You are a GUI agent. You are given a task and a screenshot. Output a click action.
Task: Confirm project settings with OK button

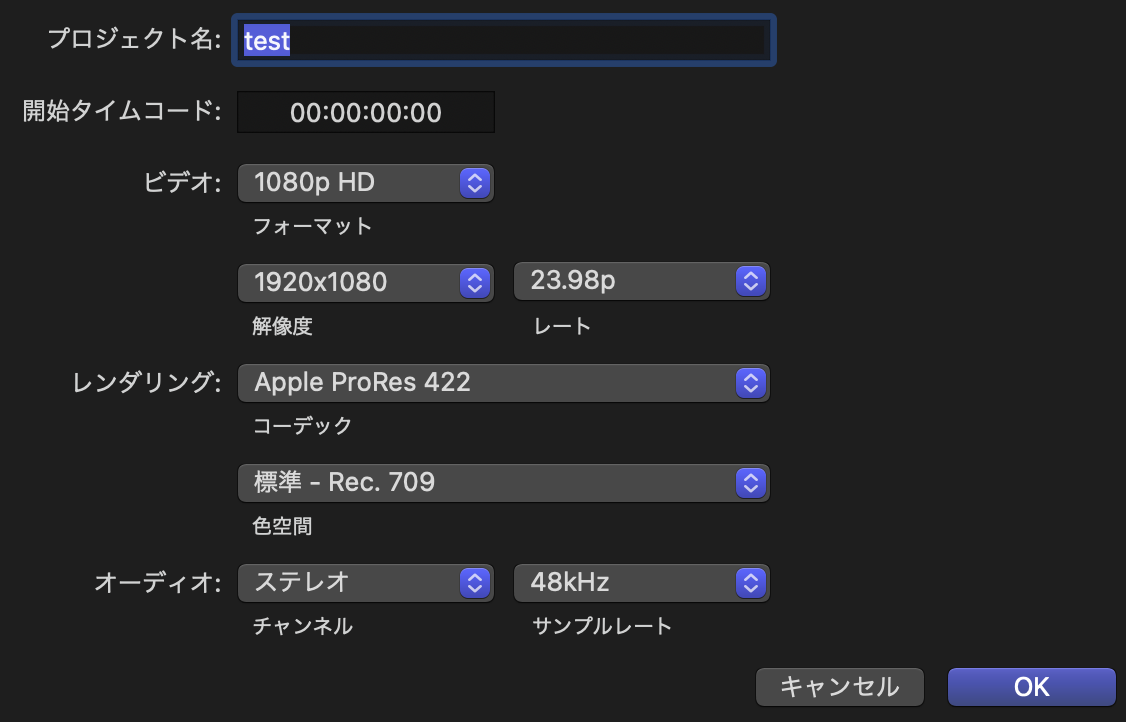click(1031, 687)
